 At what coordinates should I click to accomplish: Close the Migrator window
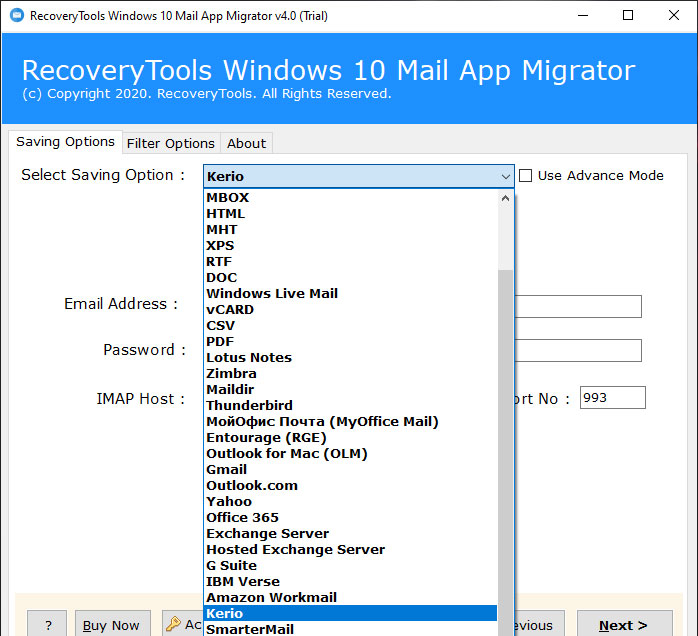tap(674, 16)
